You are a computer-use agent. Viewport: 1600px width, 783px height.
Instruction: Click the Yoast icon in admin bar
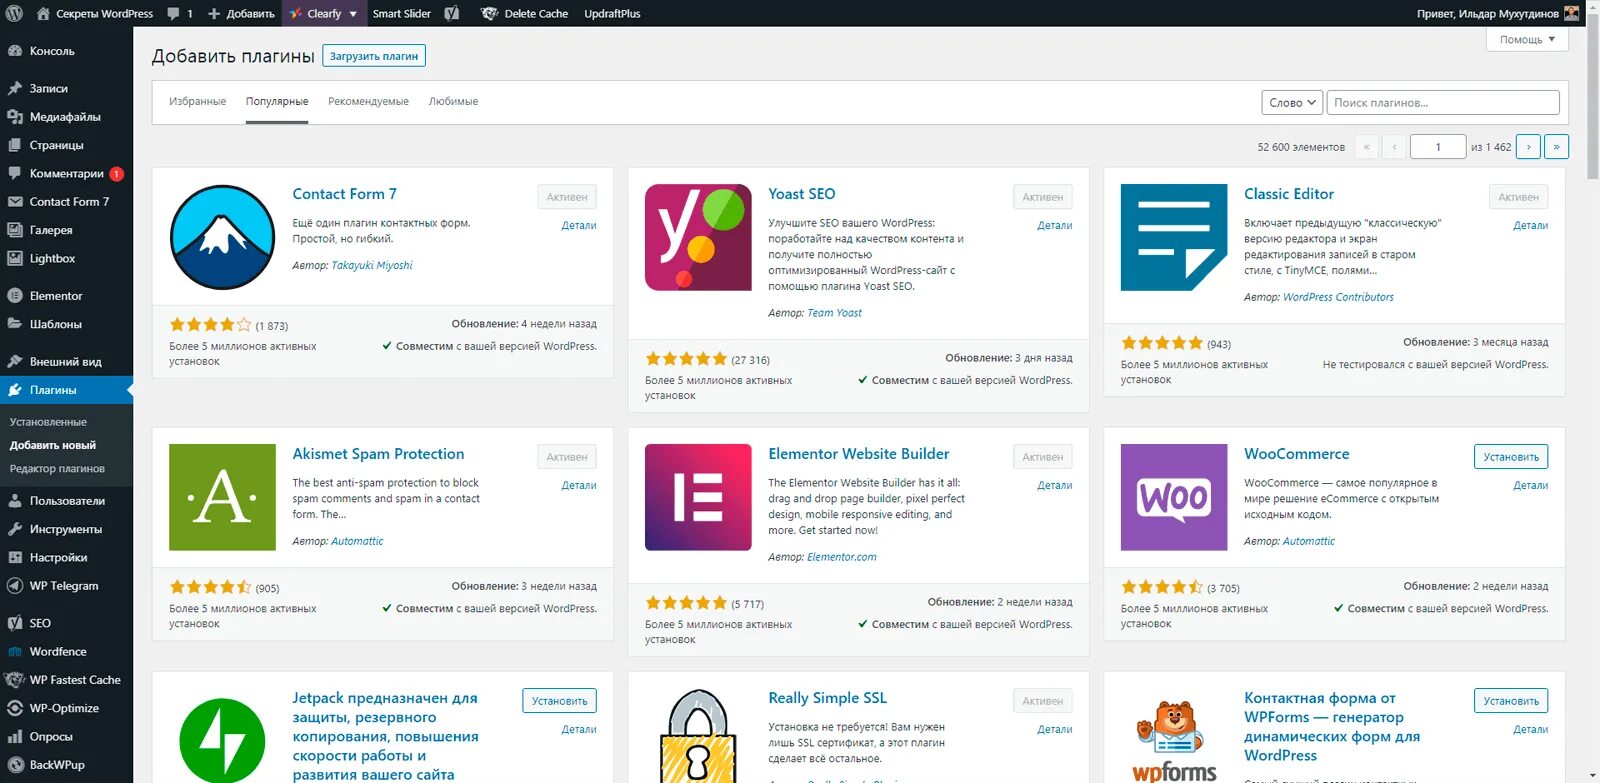[x=452, y=14]
